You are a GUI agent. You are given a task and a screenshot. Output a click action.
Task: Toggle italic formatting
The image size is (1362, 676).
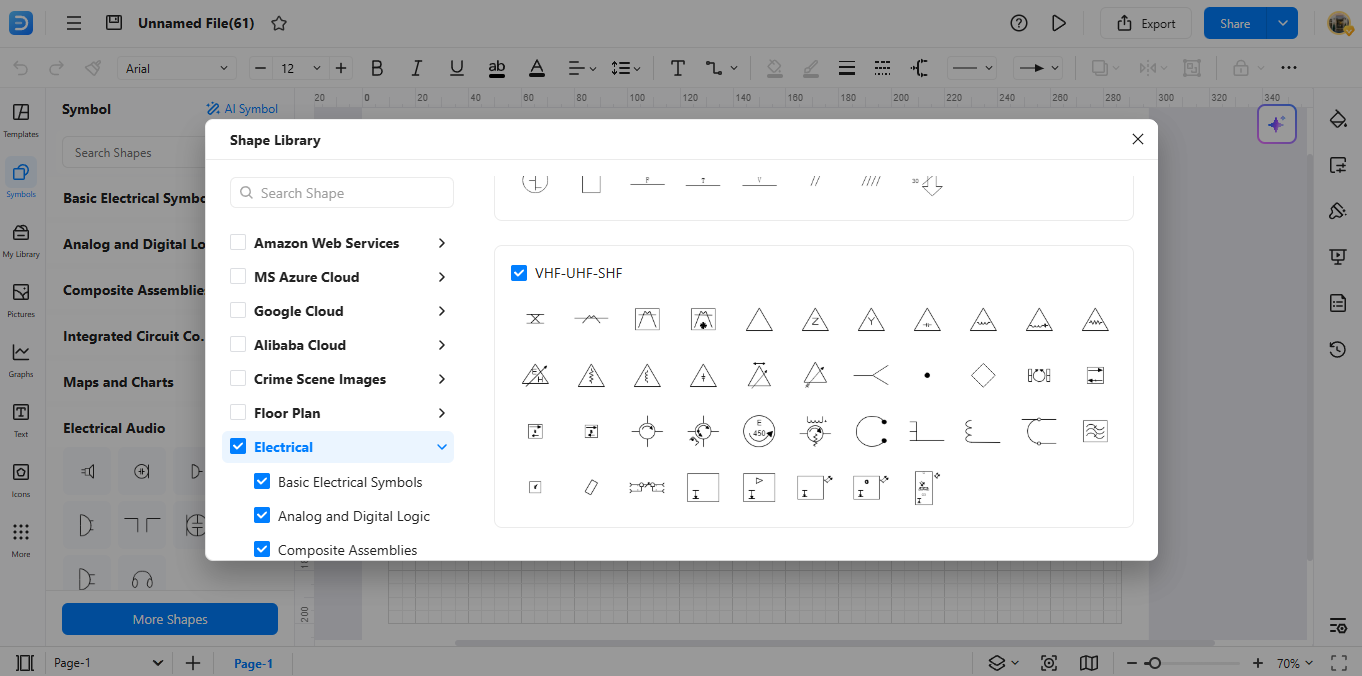417,68
